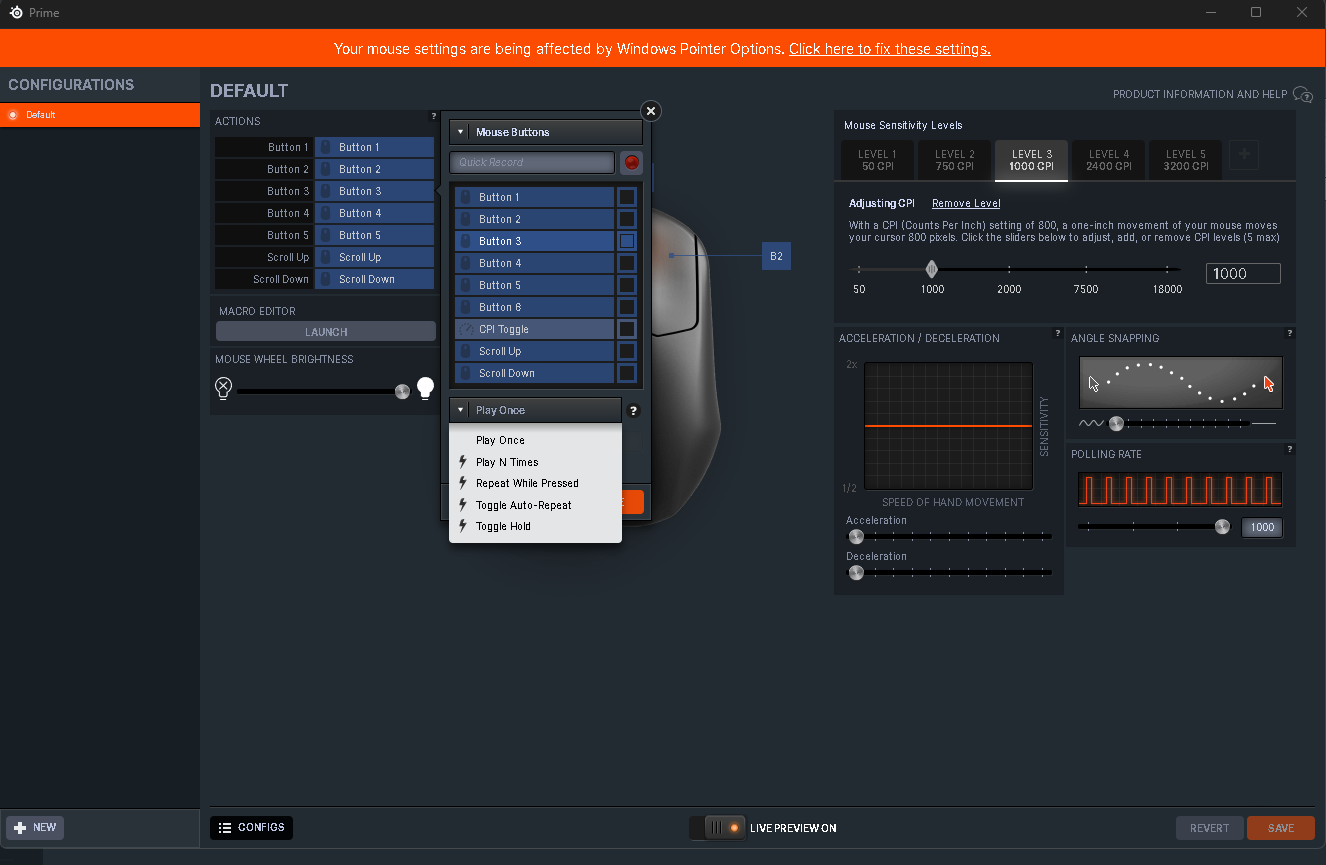
Task: Expand the Mouse Buttons category dropdown
Action: tap(546, 132)
